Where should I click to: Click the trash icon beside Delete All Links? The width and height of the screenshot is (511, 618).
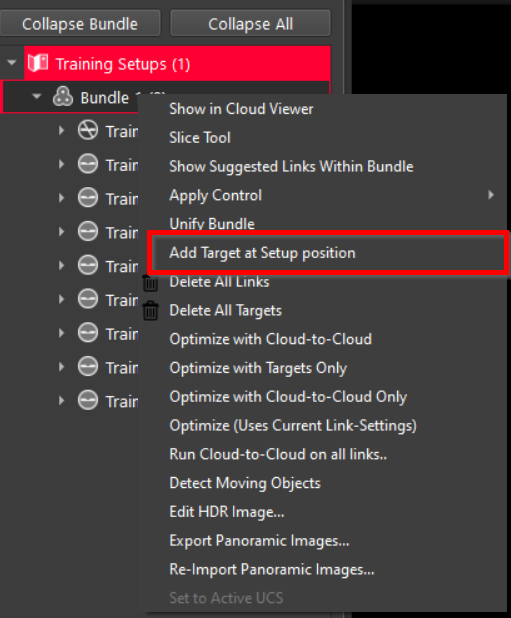pos(150,283)
